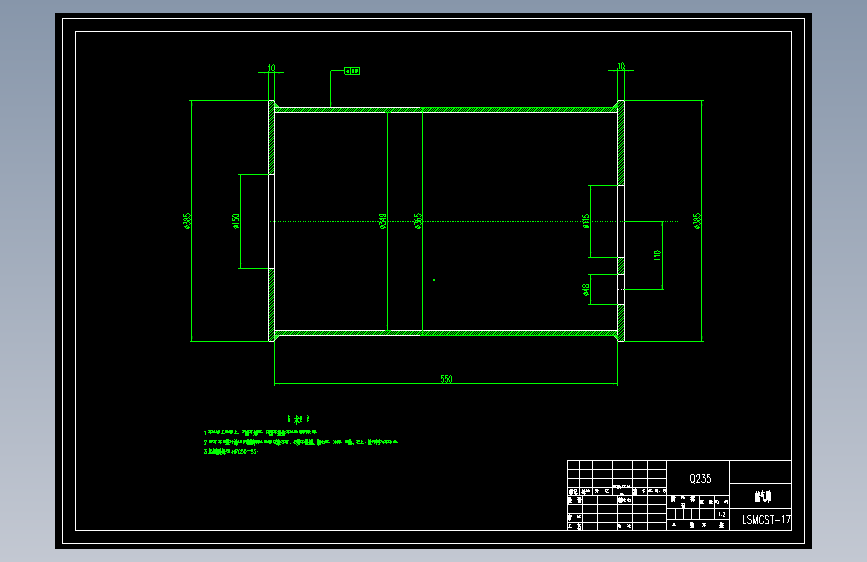Select the right ø385 flange dimension

point(697,221)
